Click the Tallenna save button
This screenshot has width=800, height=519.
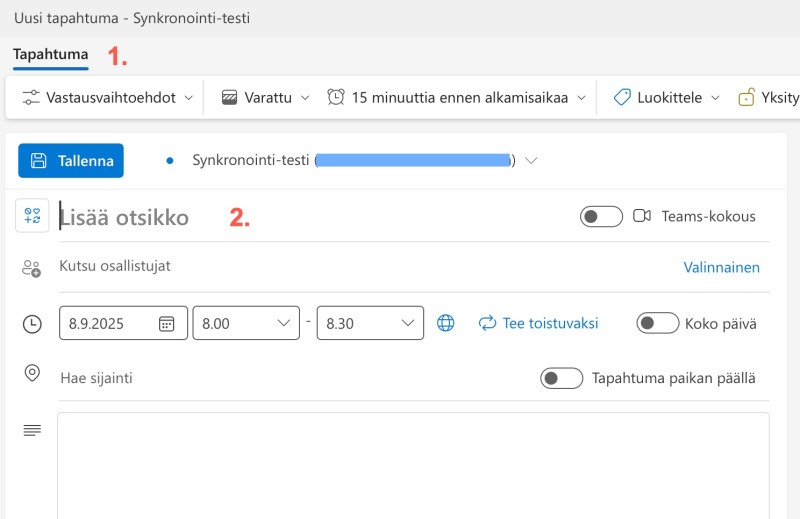[71, 160]
